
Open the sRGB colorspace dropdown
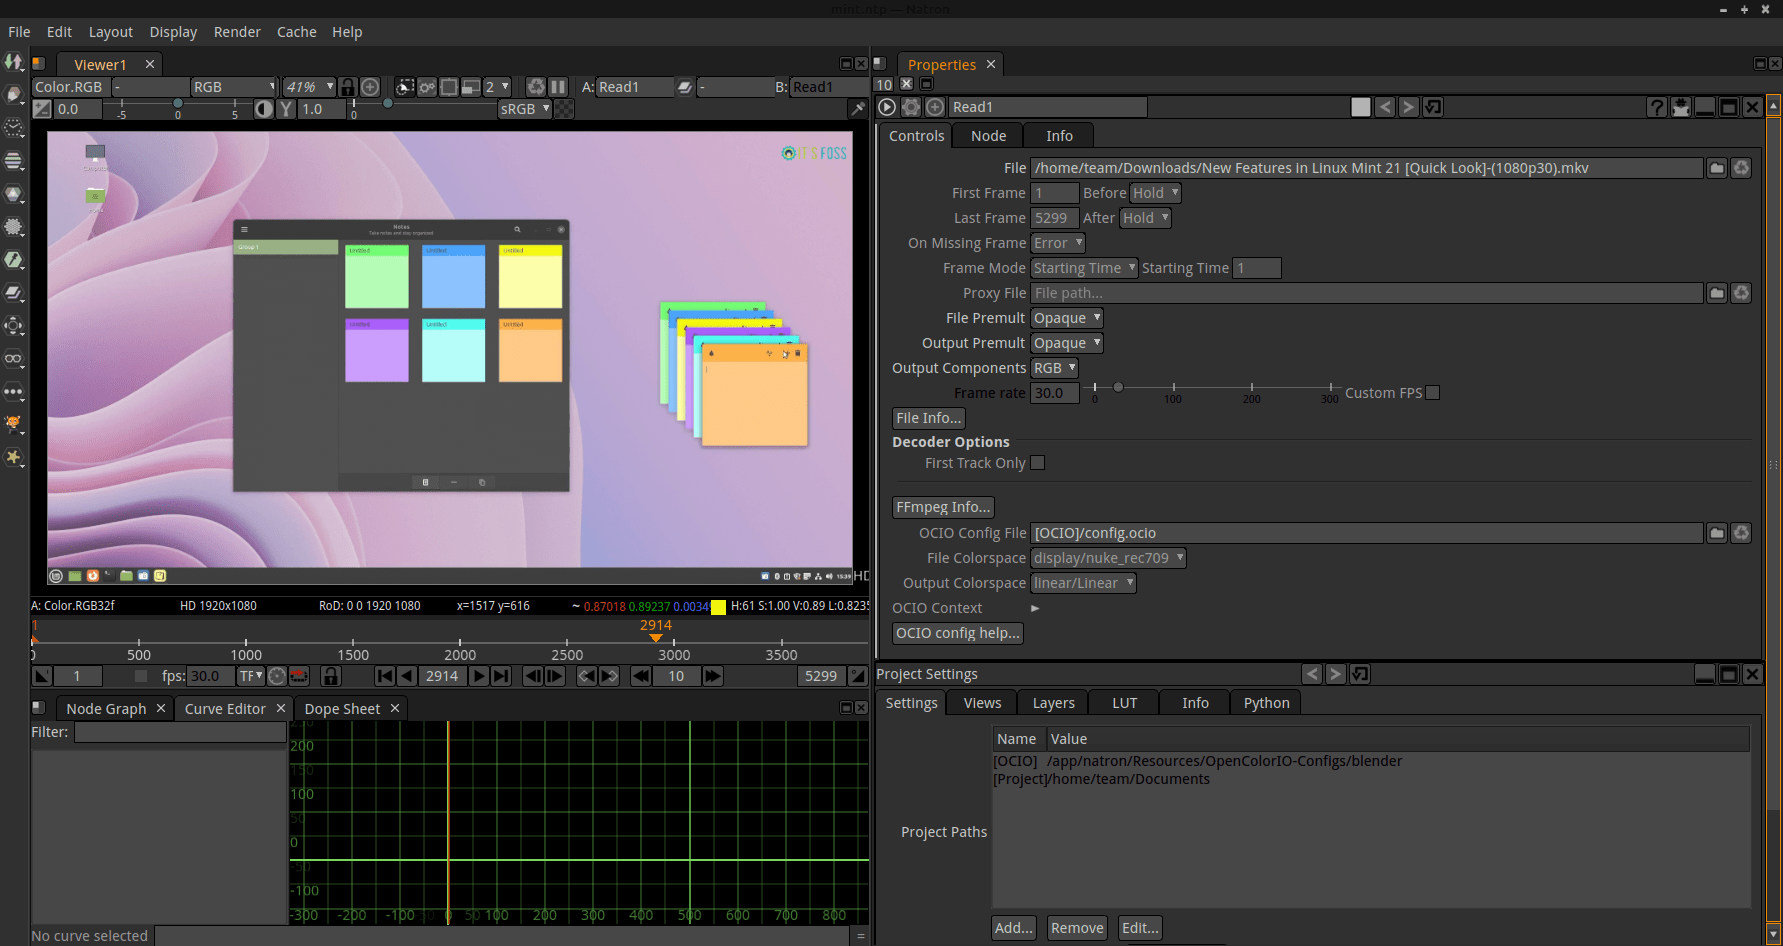[x=523, y=108]
